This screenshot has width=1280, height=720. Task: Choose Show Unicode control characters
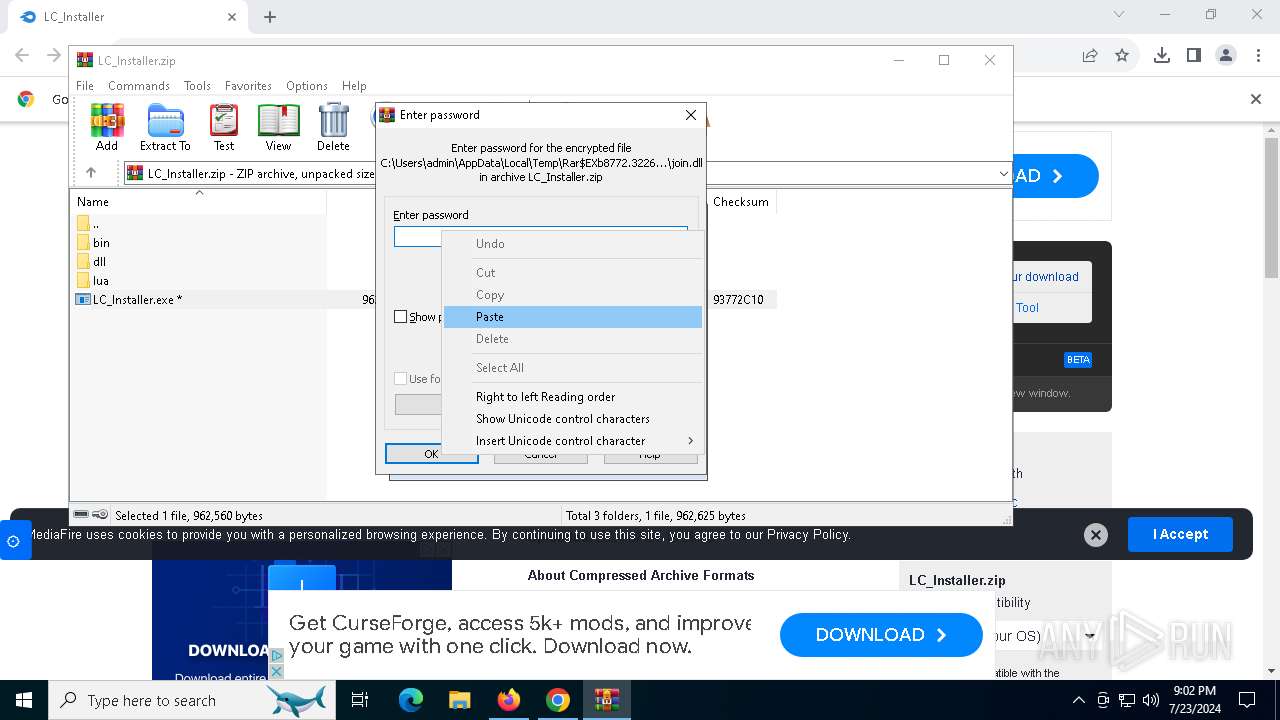coord(573,419)
